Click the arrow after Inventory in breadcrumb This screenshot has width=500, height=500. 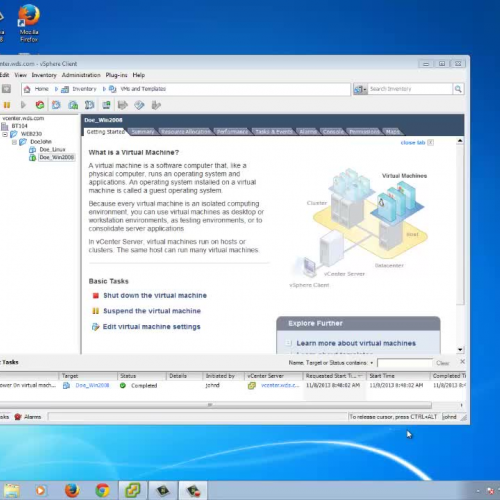pos(104,89)
